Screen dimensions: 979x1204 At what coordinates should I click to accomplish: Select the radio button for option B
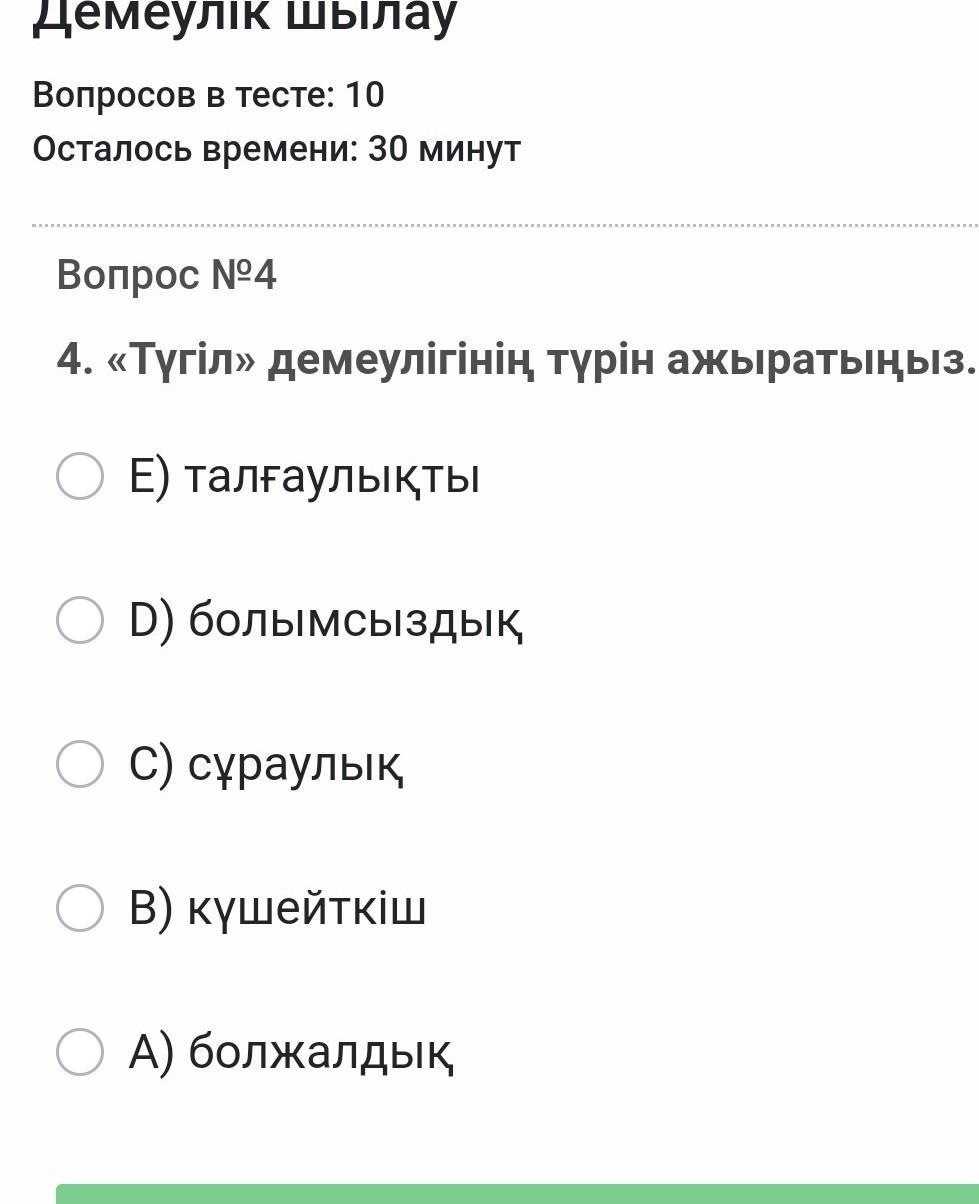coord(80,908)
